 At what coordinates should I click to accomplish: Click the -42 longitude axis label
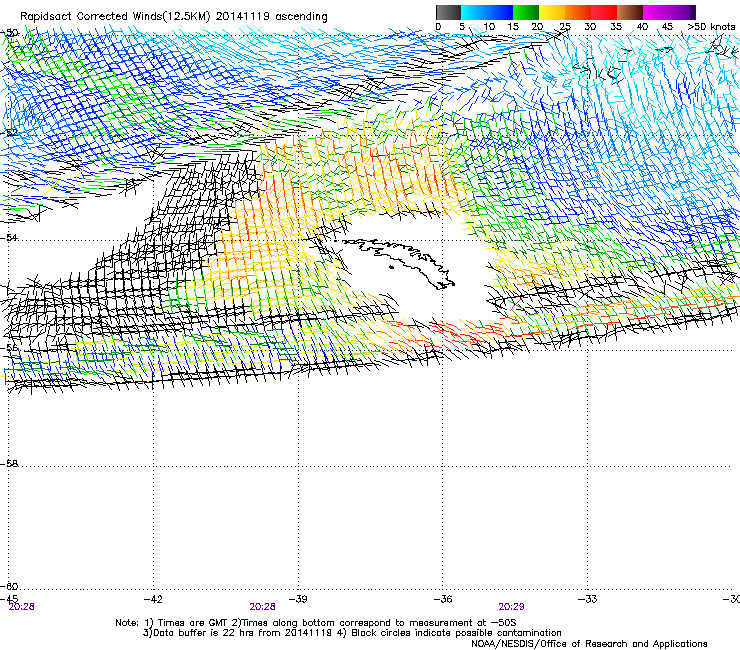(x=153, y=599)
